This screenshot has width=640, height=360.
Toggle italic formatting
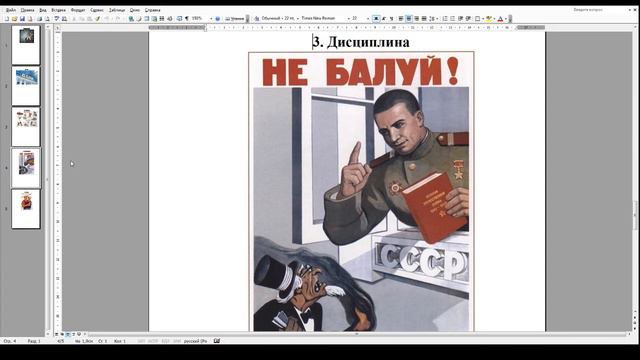tap(384, 18)
